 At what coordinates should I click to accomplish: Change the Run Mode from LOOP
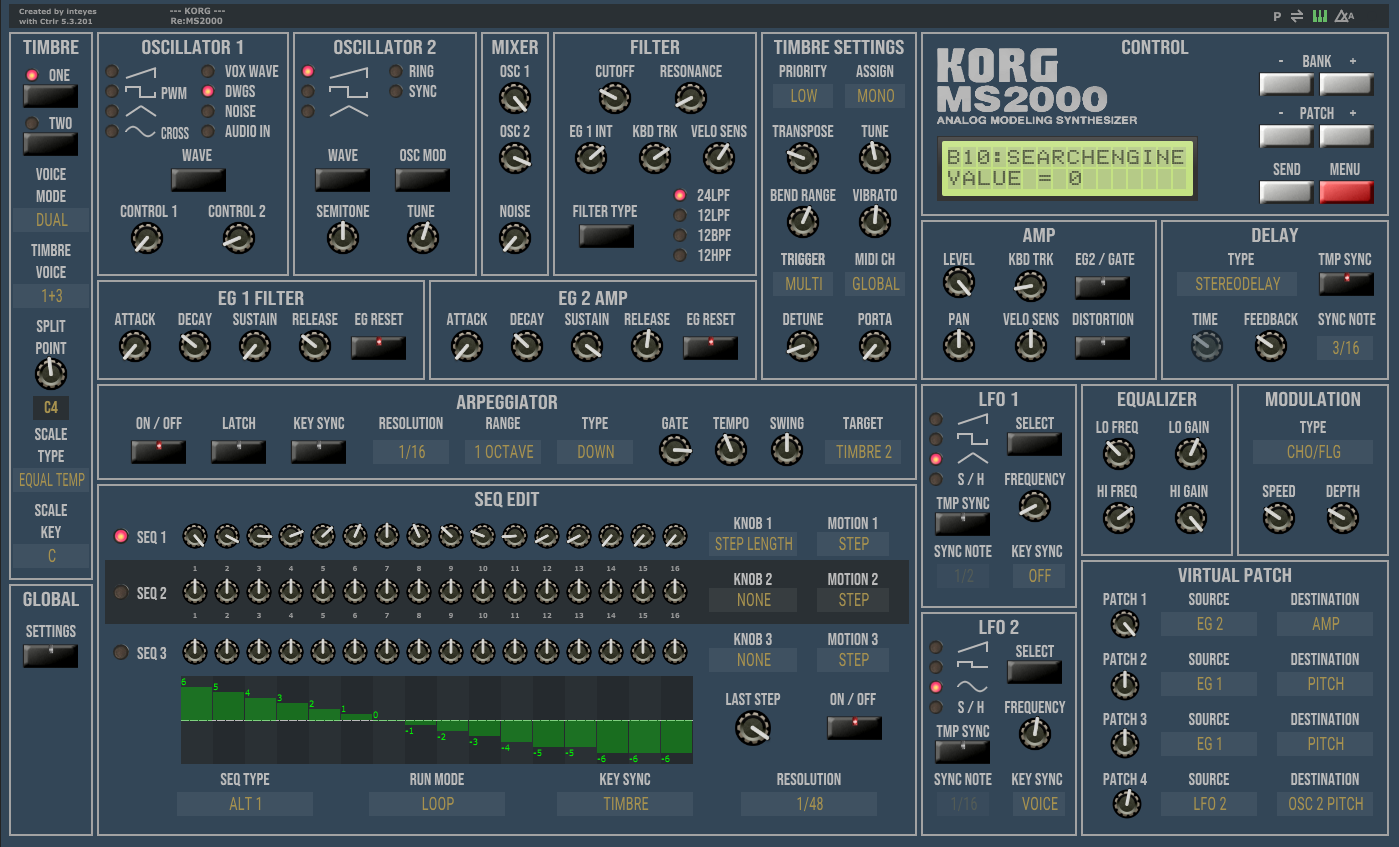click(x=437, y=804)
